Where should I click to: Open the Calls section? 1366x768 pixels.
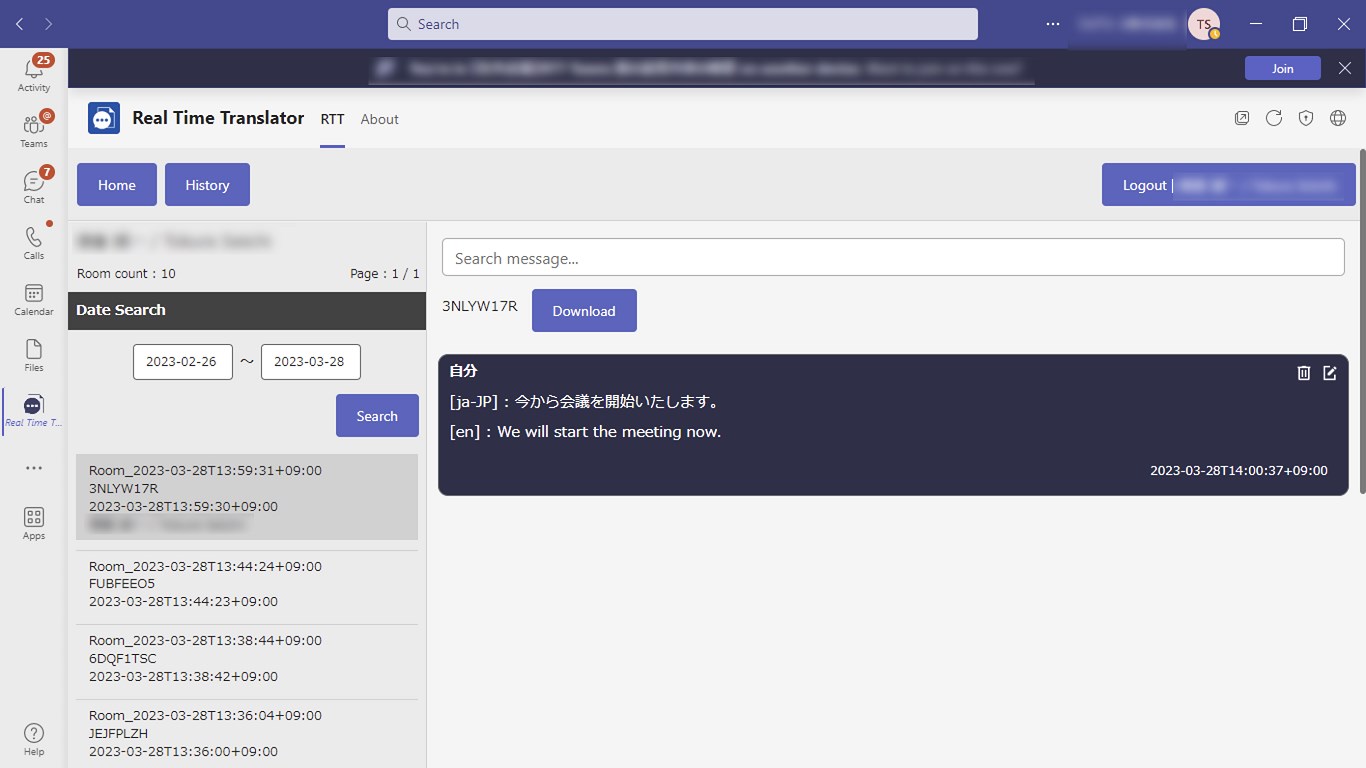tap(34, 243)
